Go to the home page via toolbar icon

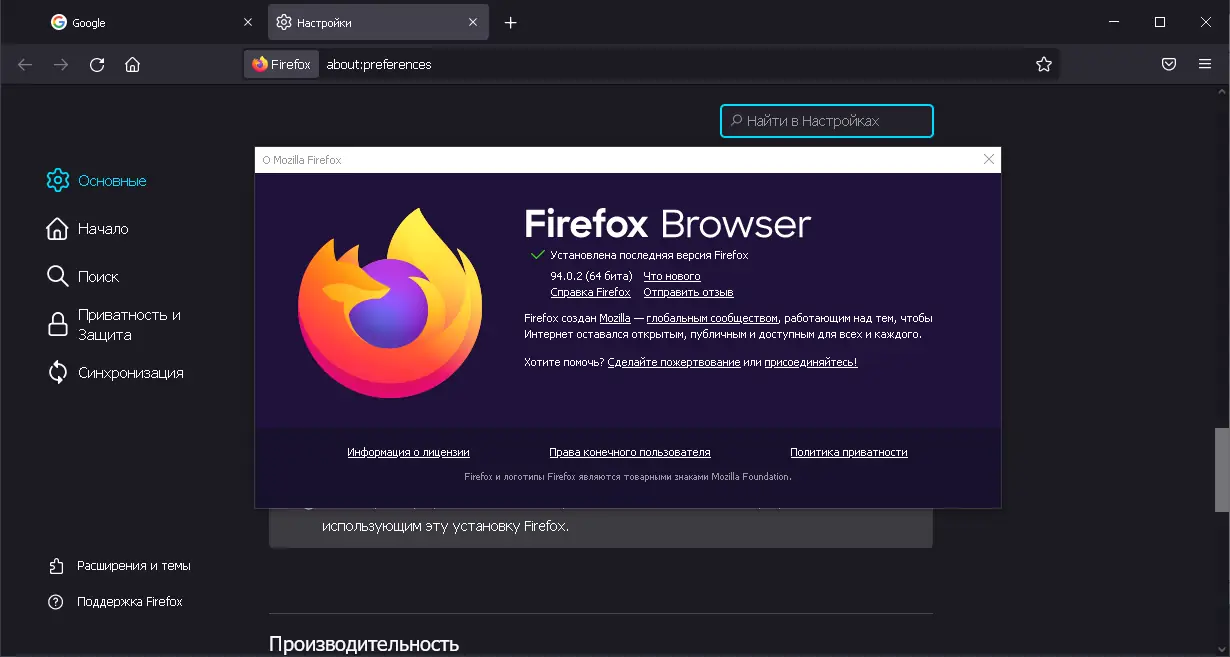(132, 64)
